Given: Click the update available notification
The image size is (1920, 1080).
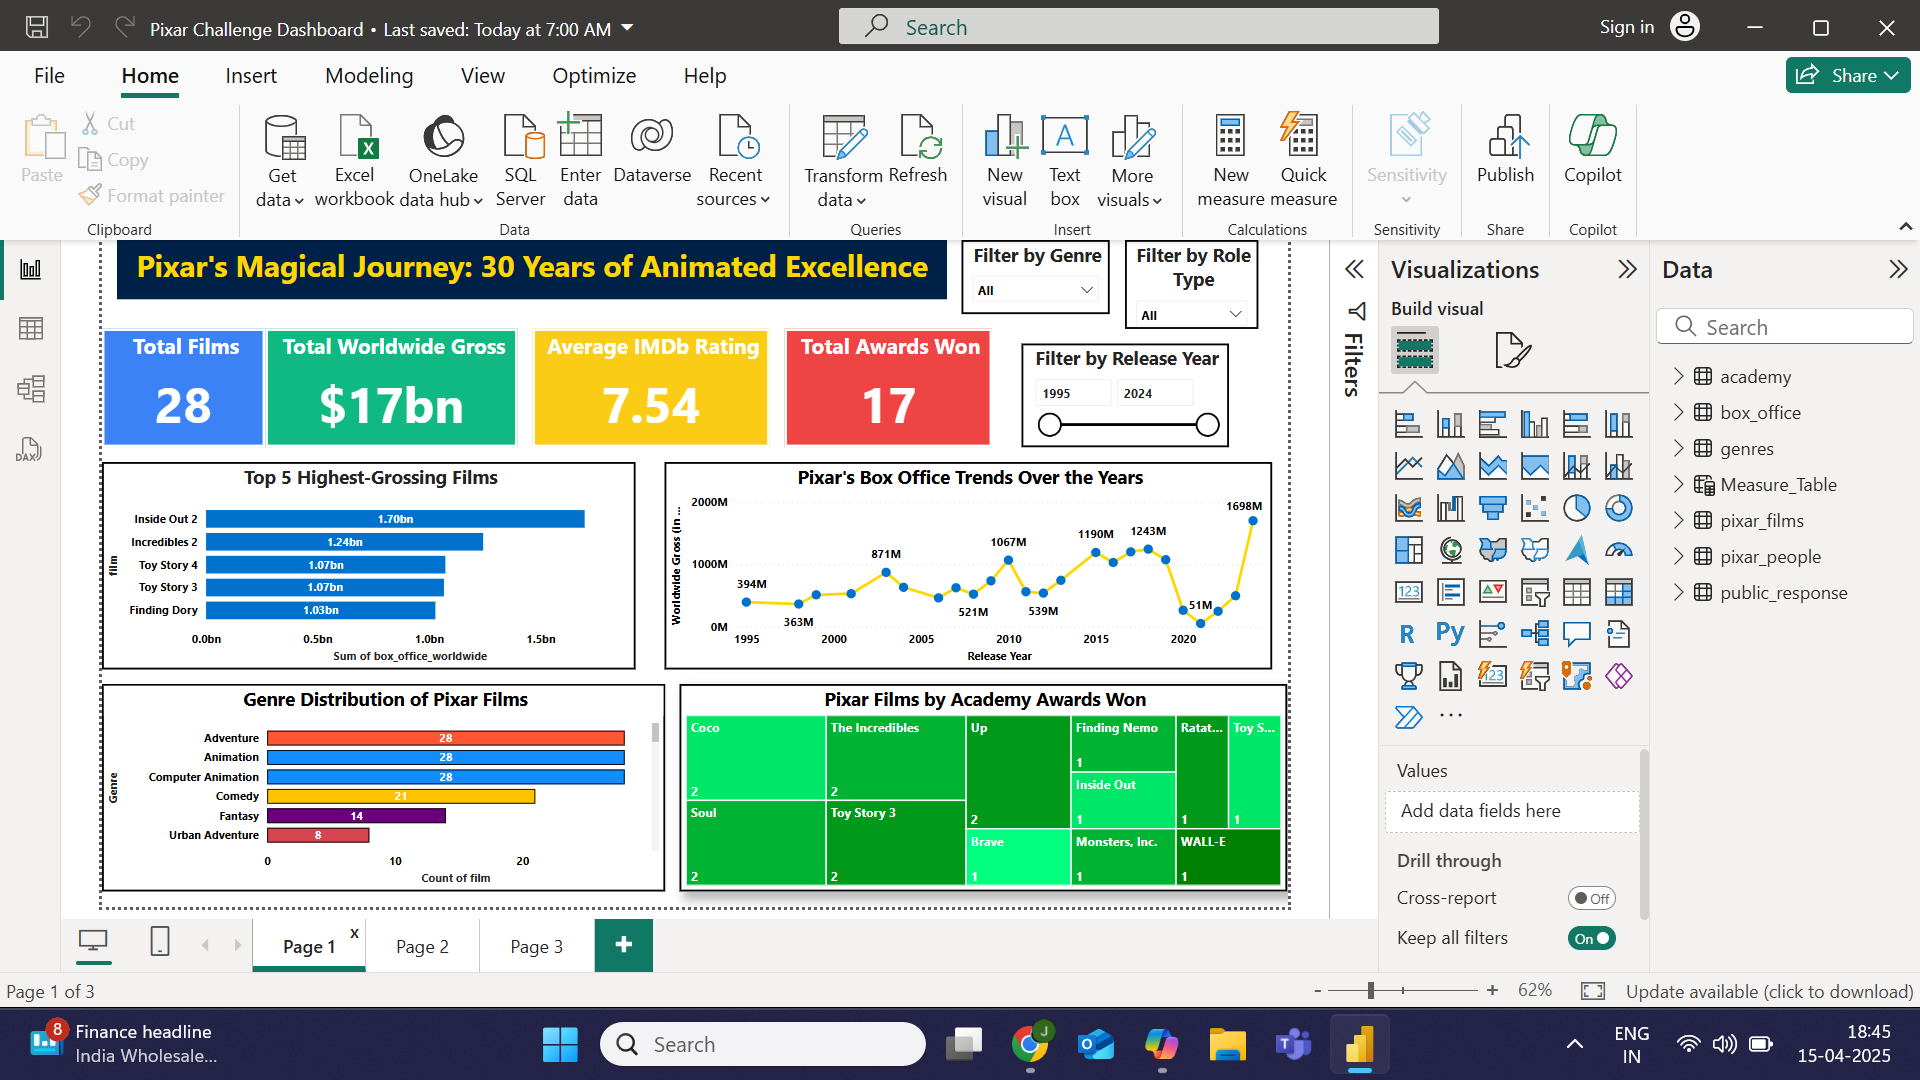Looking at the screenshot, I should pyautogui.click(x=1769, y=991).
